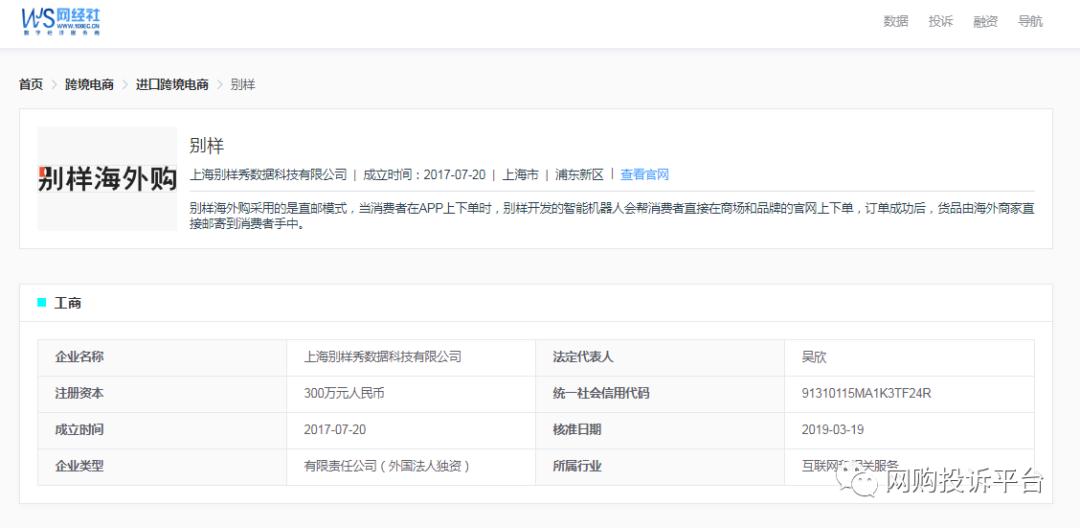Open 跨境电商 breadcrumb link
Viewport: 1080px width, 528px height.
[90, 85]
